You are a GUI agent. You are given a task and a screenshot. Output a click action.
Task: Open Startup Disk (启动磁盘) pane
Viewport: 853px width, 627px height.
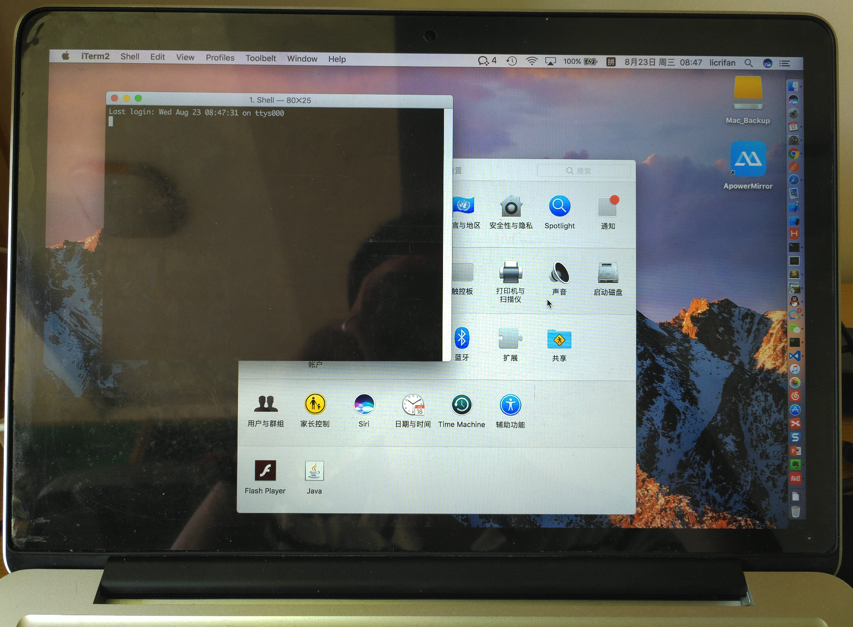[x=608, y=279]
